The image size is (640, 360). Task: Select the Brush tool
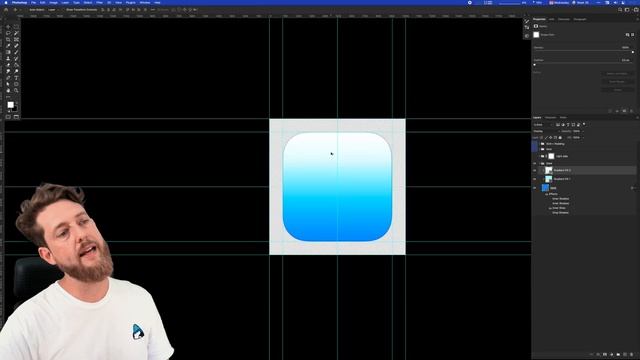16,52
